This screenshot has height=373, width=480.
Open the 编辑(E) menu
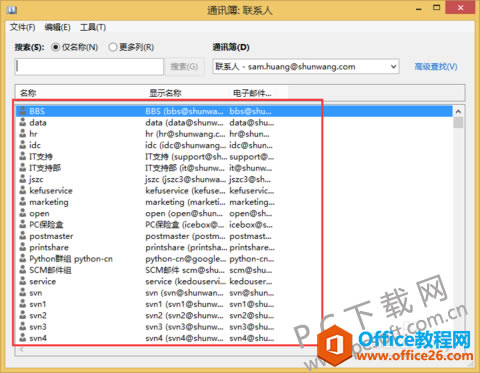pos(57,27)
